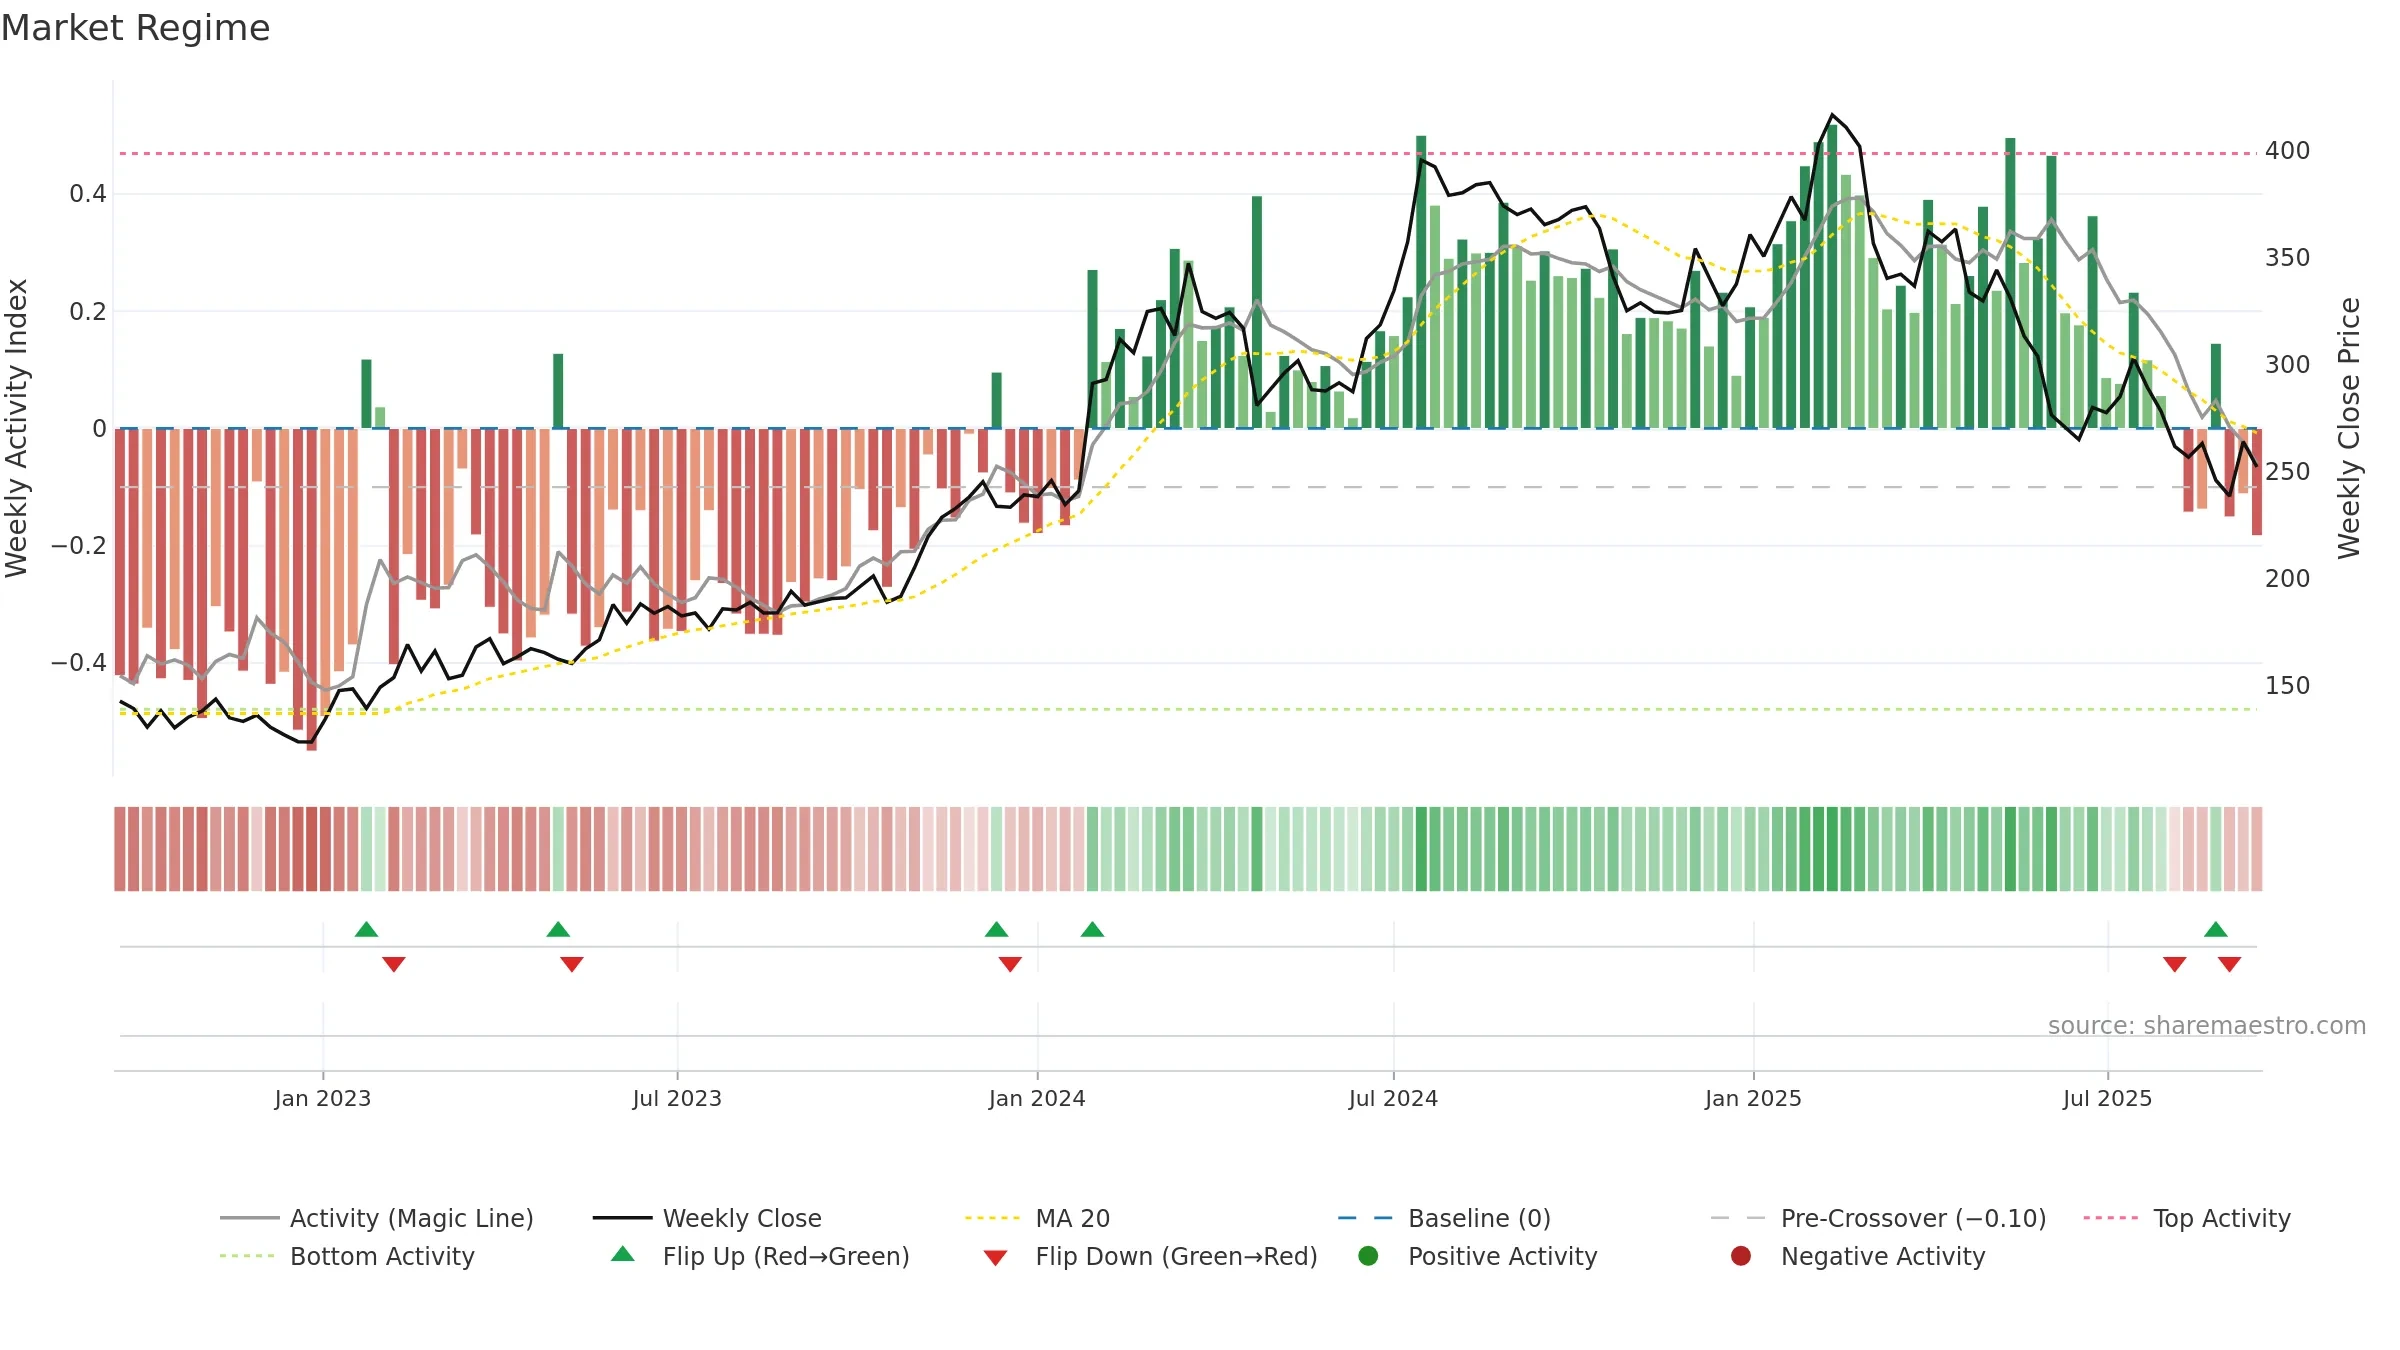The width and height of the screenshot is (2400, 1350).
Task: Select the first Flip Down marker after Jan 2023
Action: pyautogui.click(x=394, y=964)
